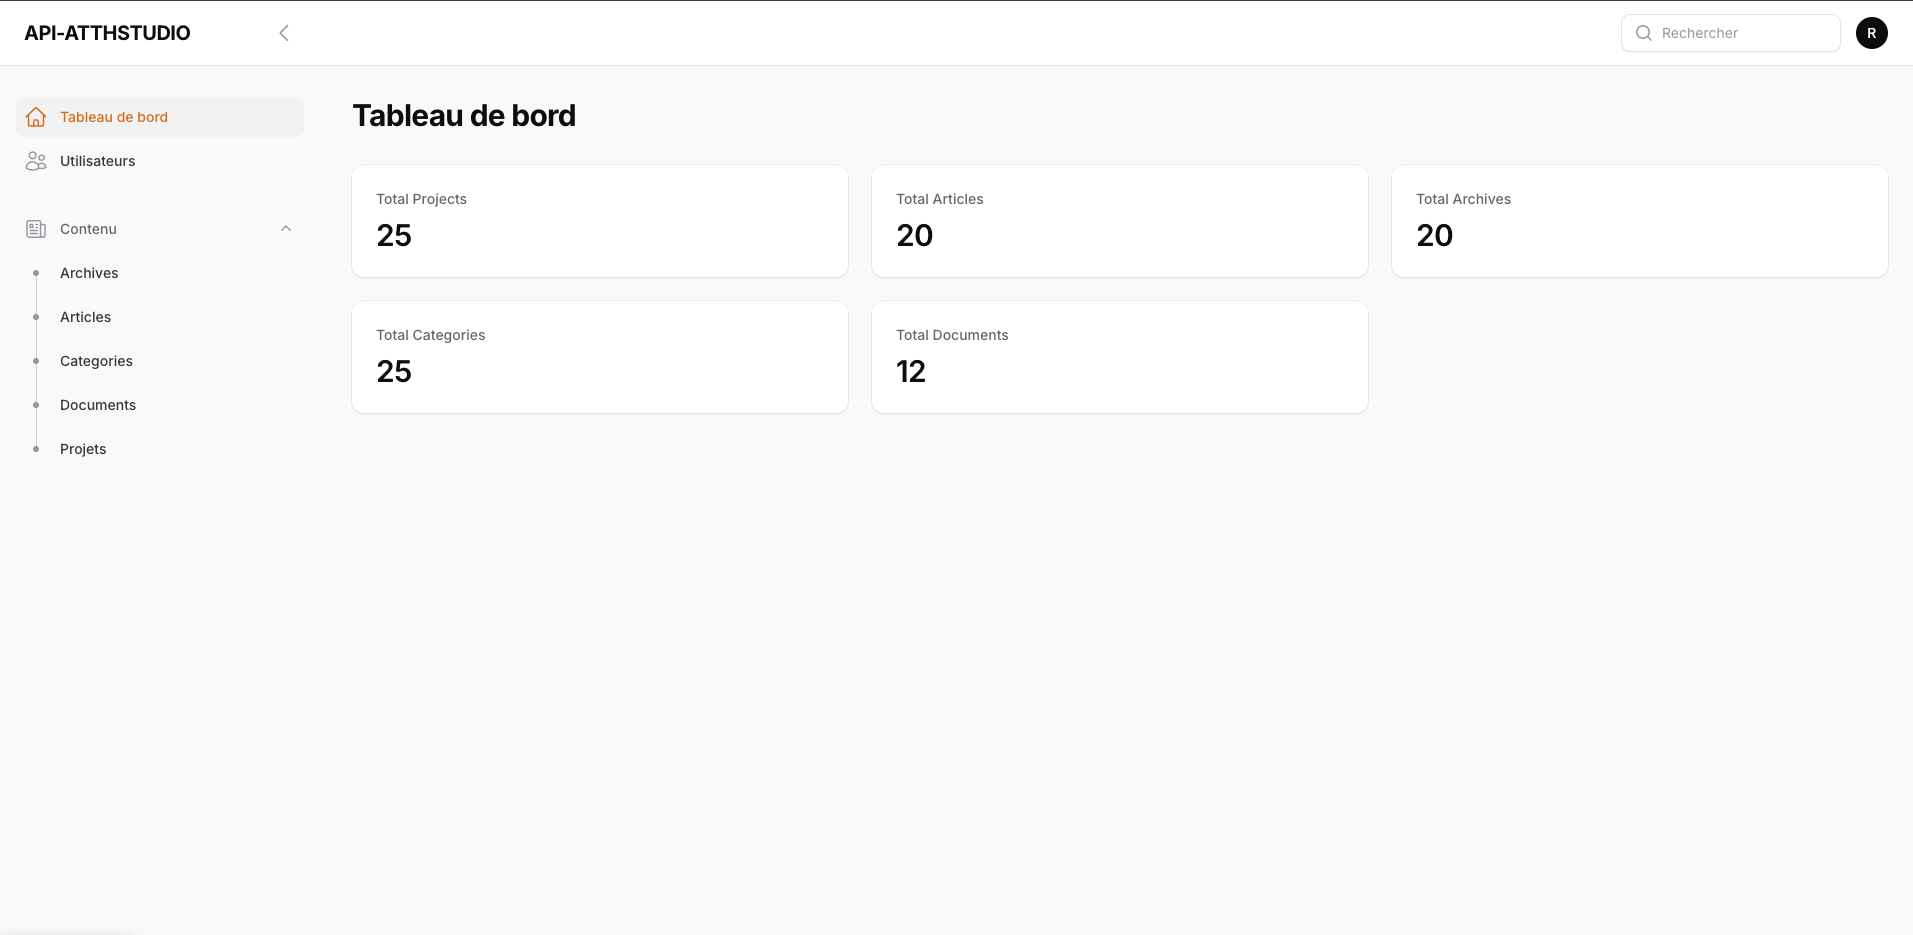The height and width of the screenshot is (935, 1913).
Task: Click the Contenu newspaper icon
Action: point(36,229)
